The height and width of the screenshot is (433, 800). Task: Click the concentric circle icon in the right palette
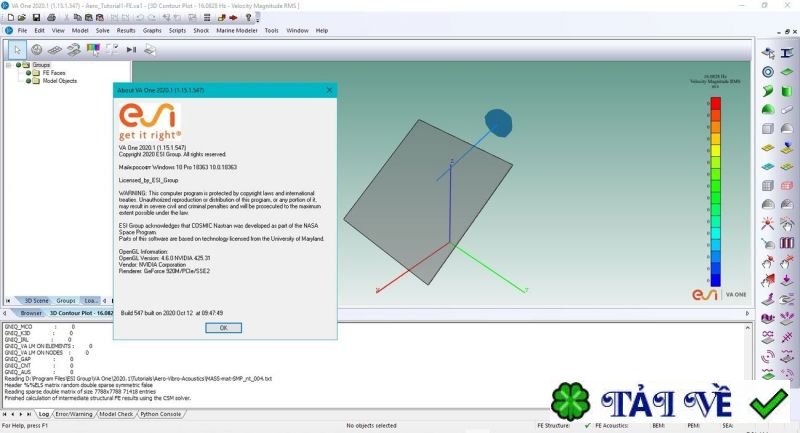768,72
